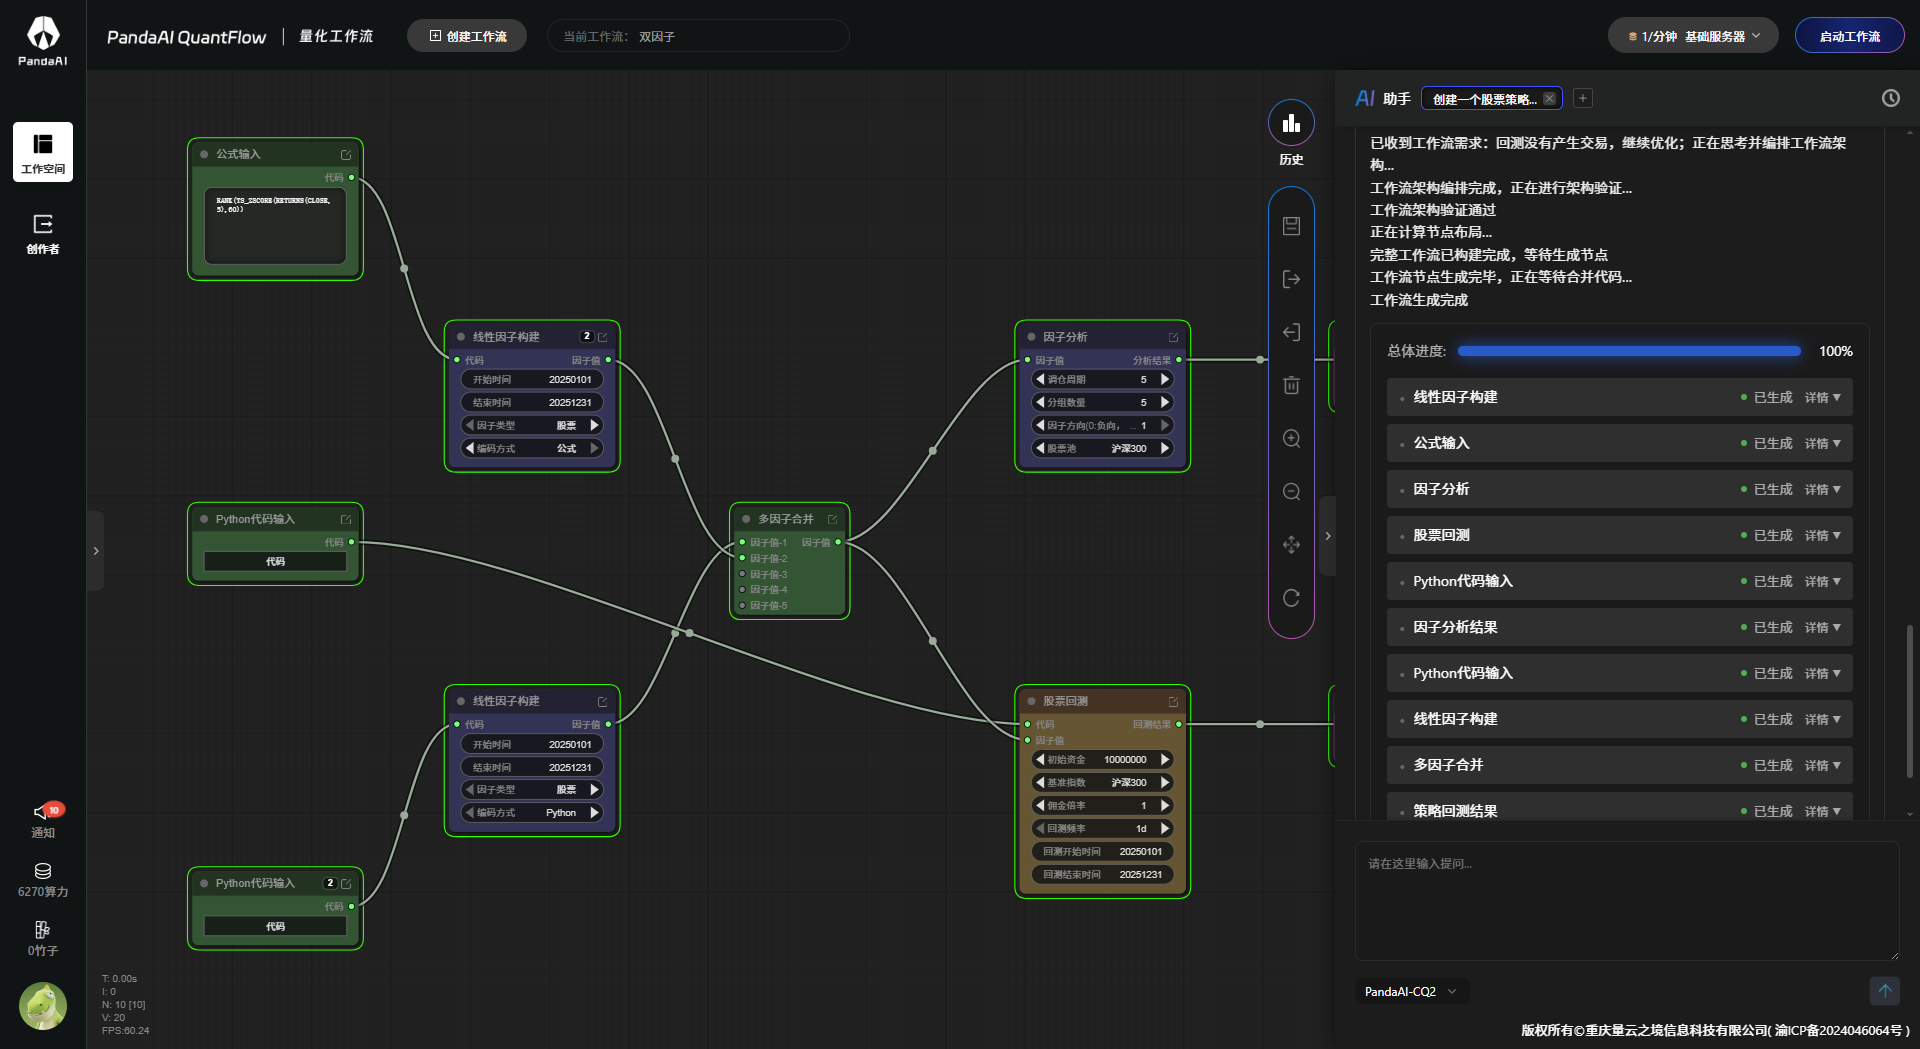This screenshot has width=1920, height=1049.
Task: Click the refresh icon in canvas toolbar
Action: (x=1291, y=597)
